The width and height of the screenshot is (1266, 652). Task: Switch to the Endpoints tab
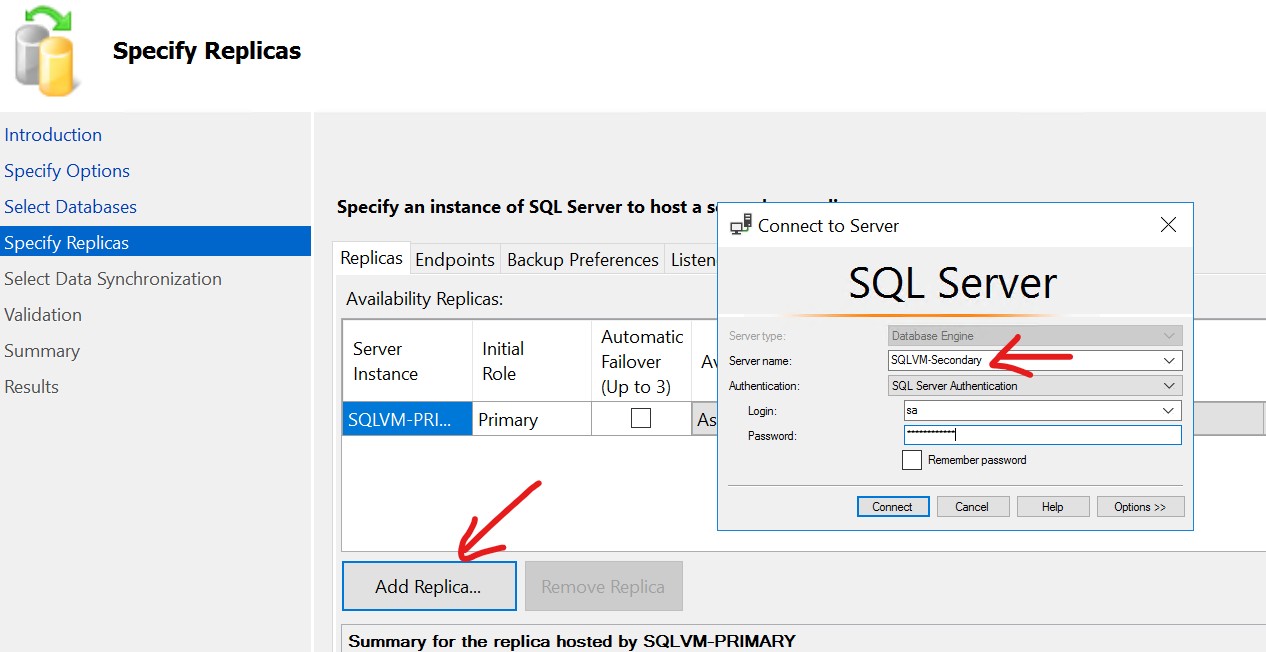click(455, 260)
